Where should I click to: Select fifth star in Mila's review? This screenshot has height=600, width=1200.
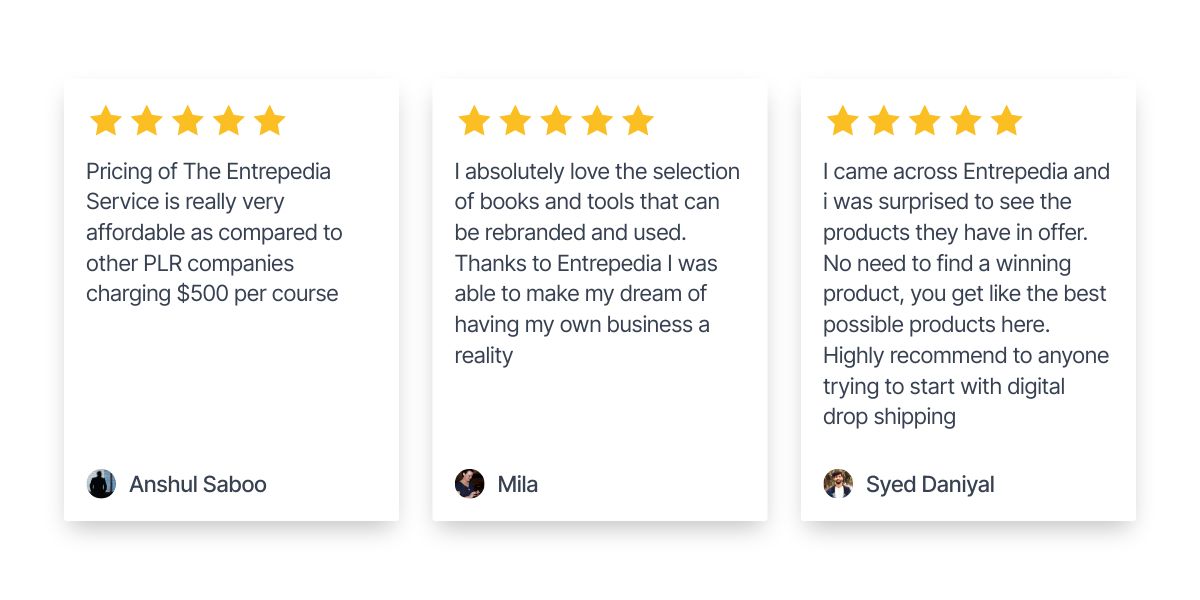pos(637,121)
